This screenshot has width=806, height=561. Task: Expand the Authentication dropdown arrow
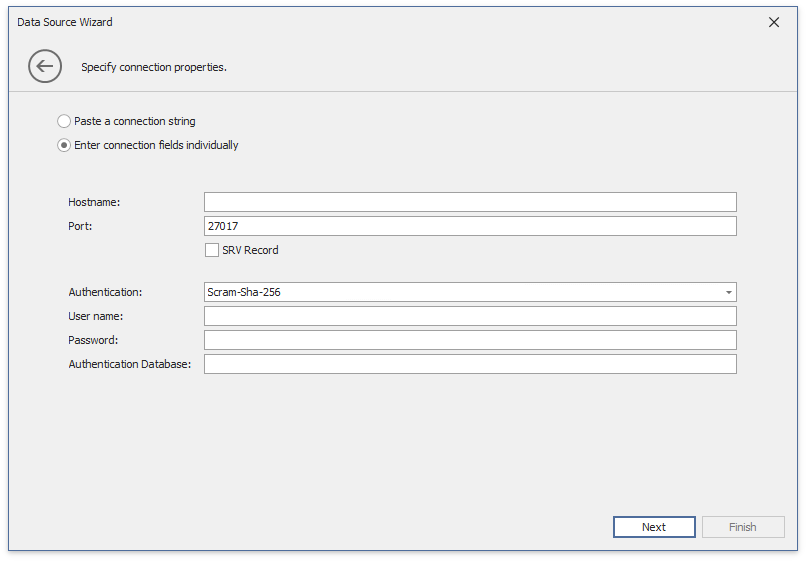[728, 292]
